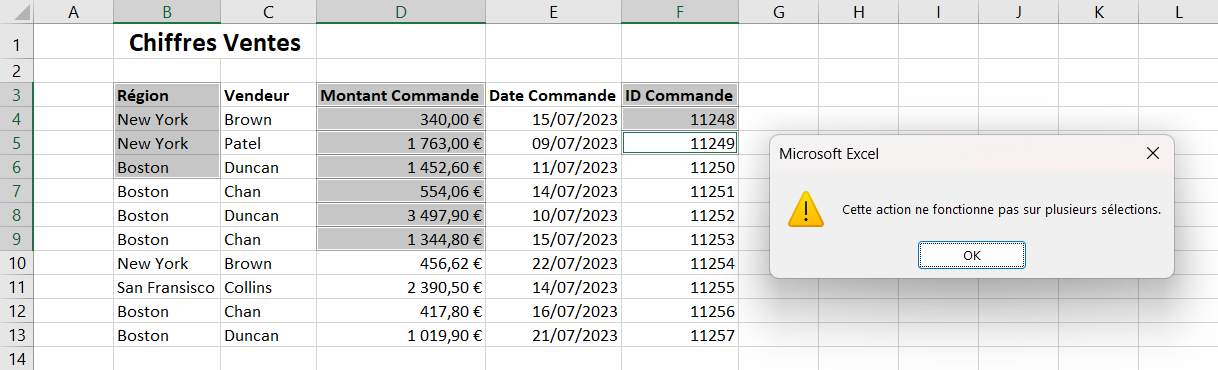
Task: Select the order ID cell 11254
Action: click(680, 263)
